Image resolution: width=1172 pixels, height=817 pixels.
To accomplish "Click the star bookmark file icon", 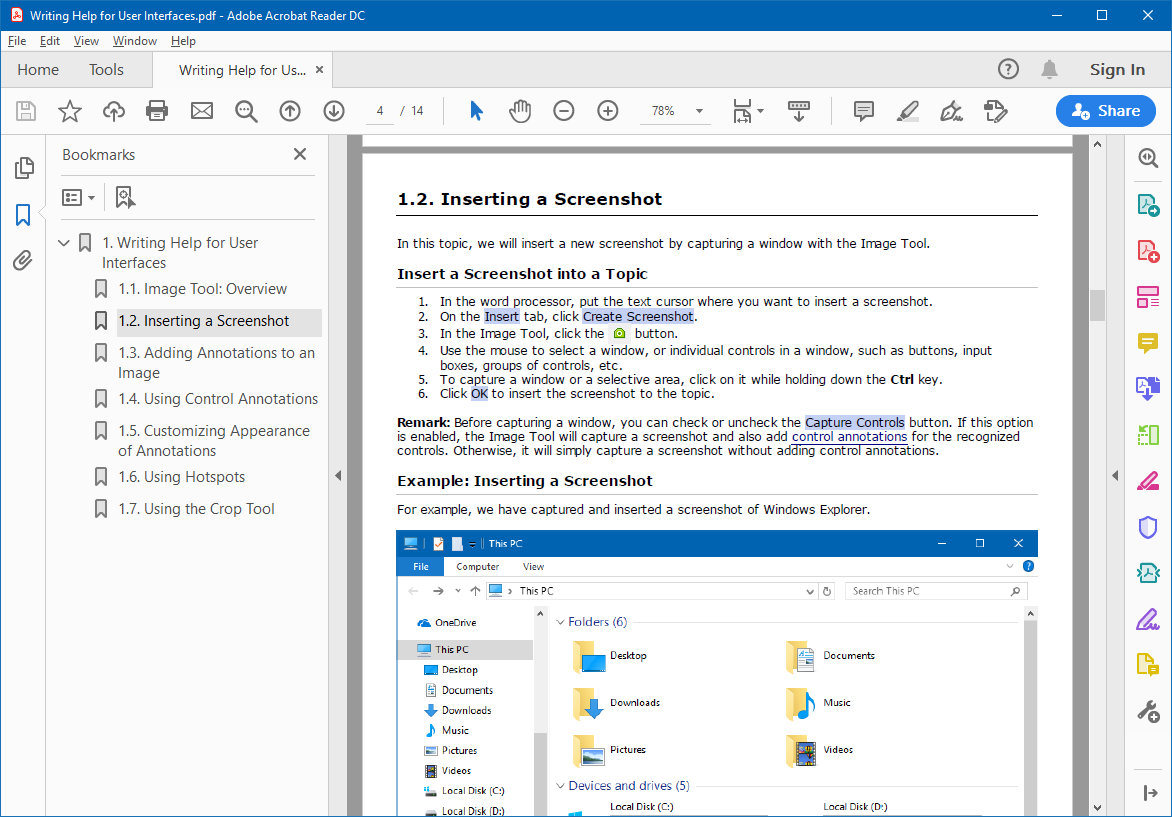I will pos(70,111).
